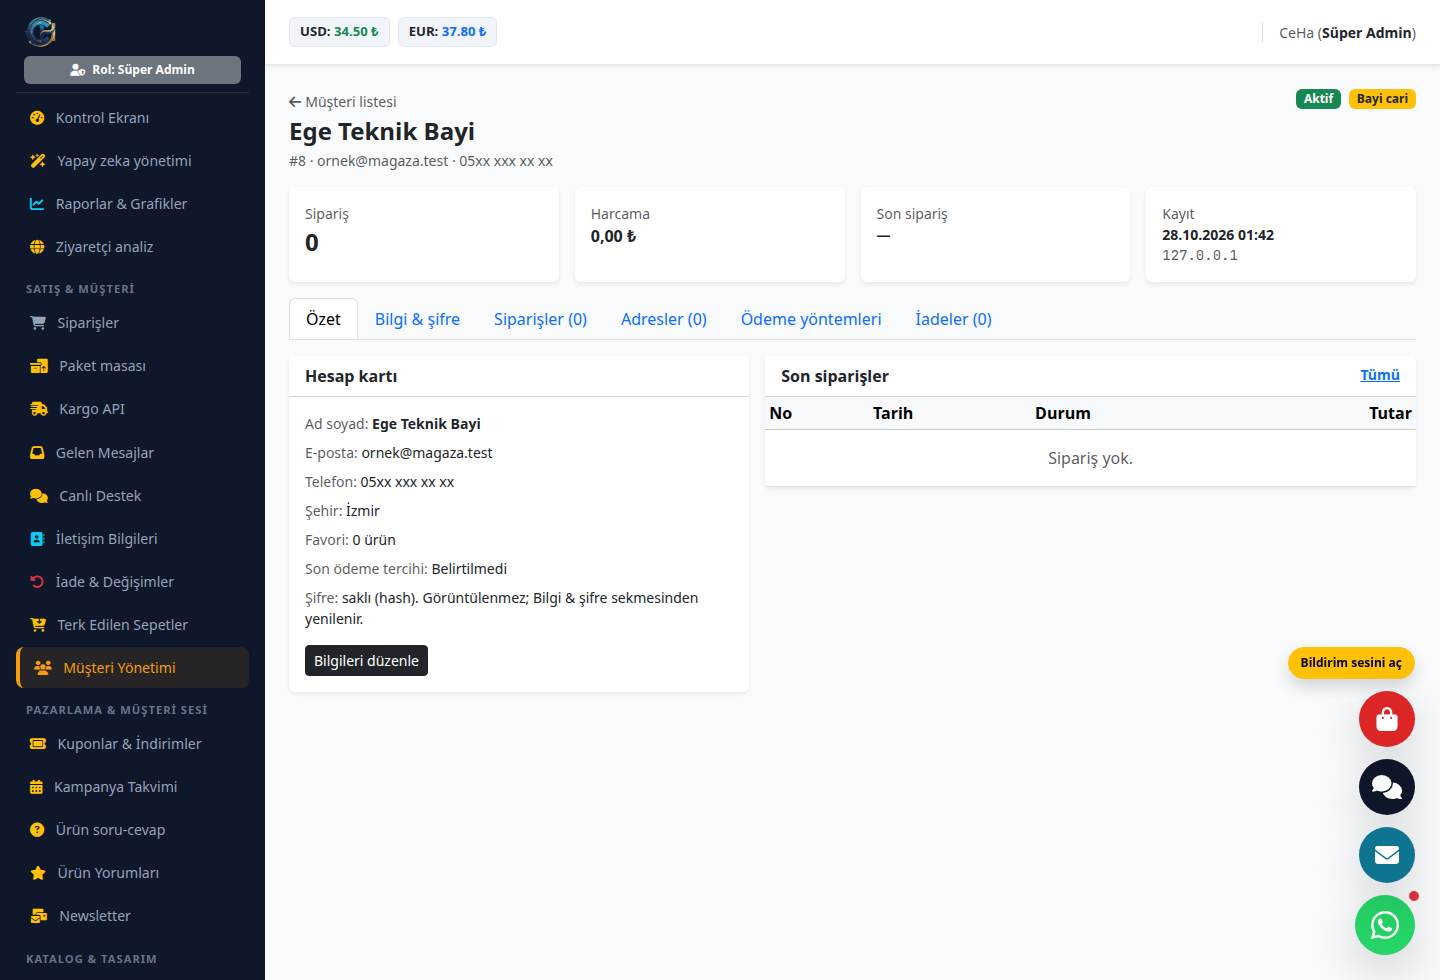
Task: Select the Siparişler cart icon
Action: (x=38, y=323)
